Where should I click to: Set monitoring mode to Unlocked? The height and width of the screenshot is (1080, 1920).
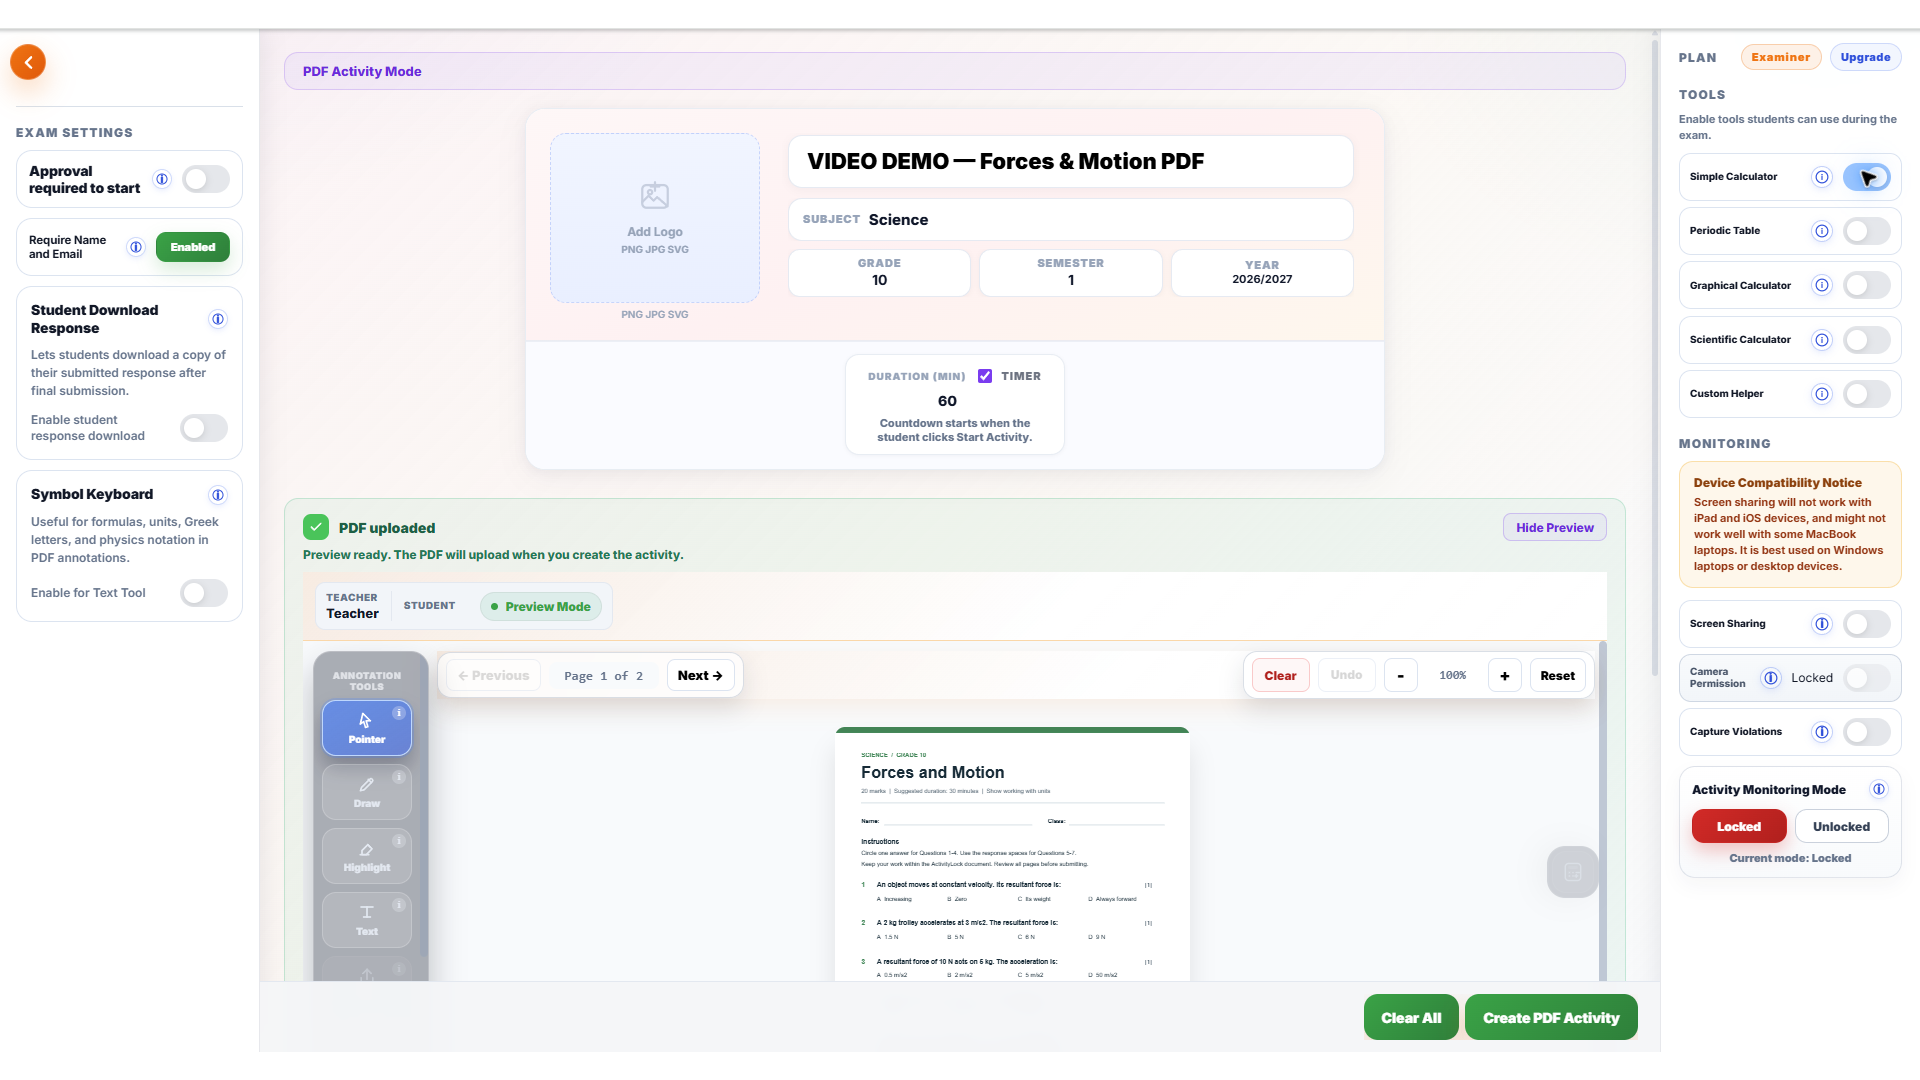(1841, 827)
